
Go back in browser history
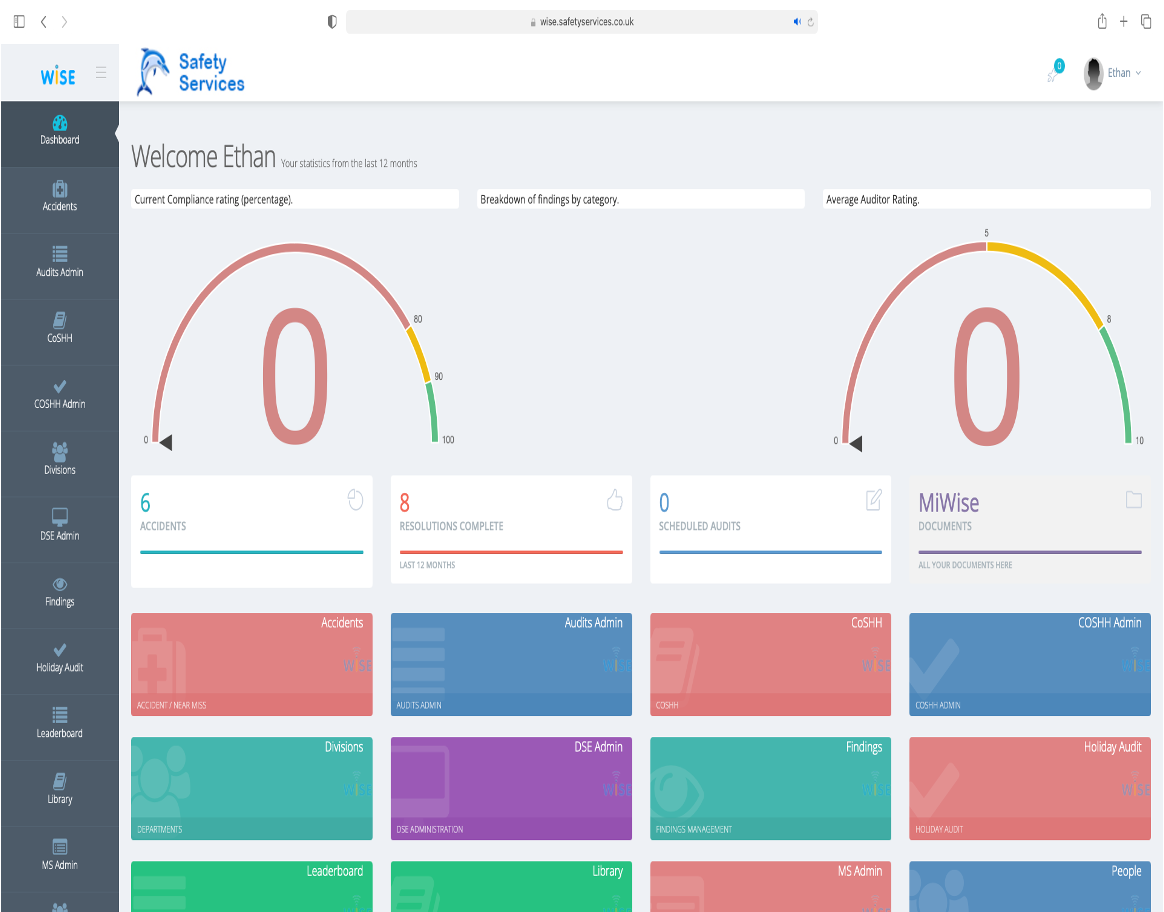44,22
